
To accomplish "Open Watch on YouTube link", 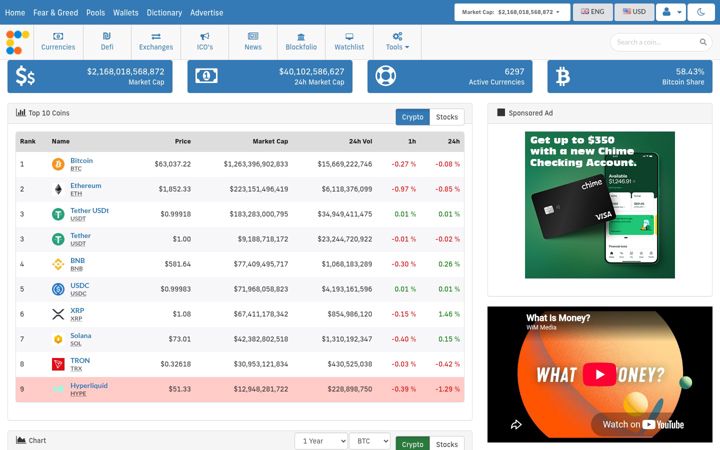I will click(x=643, y=425).
